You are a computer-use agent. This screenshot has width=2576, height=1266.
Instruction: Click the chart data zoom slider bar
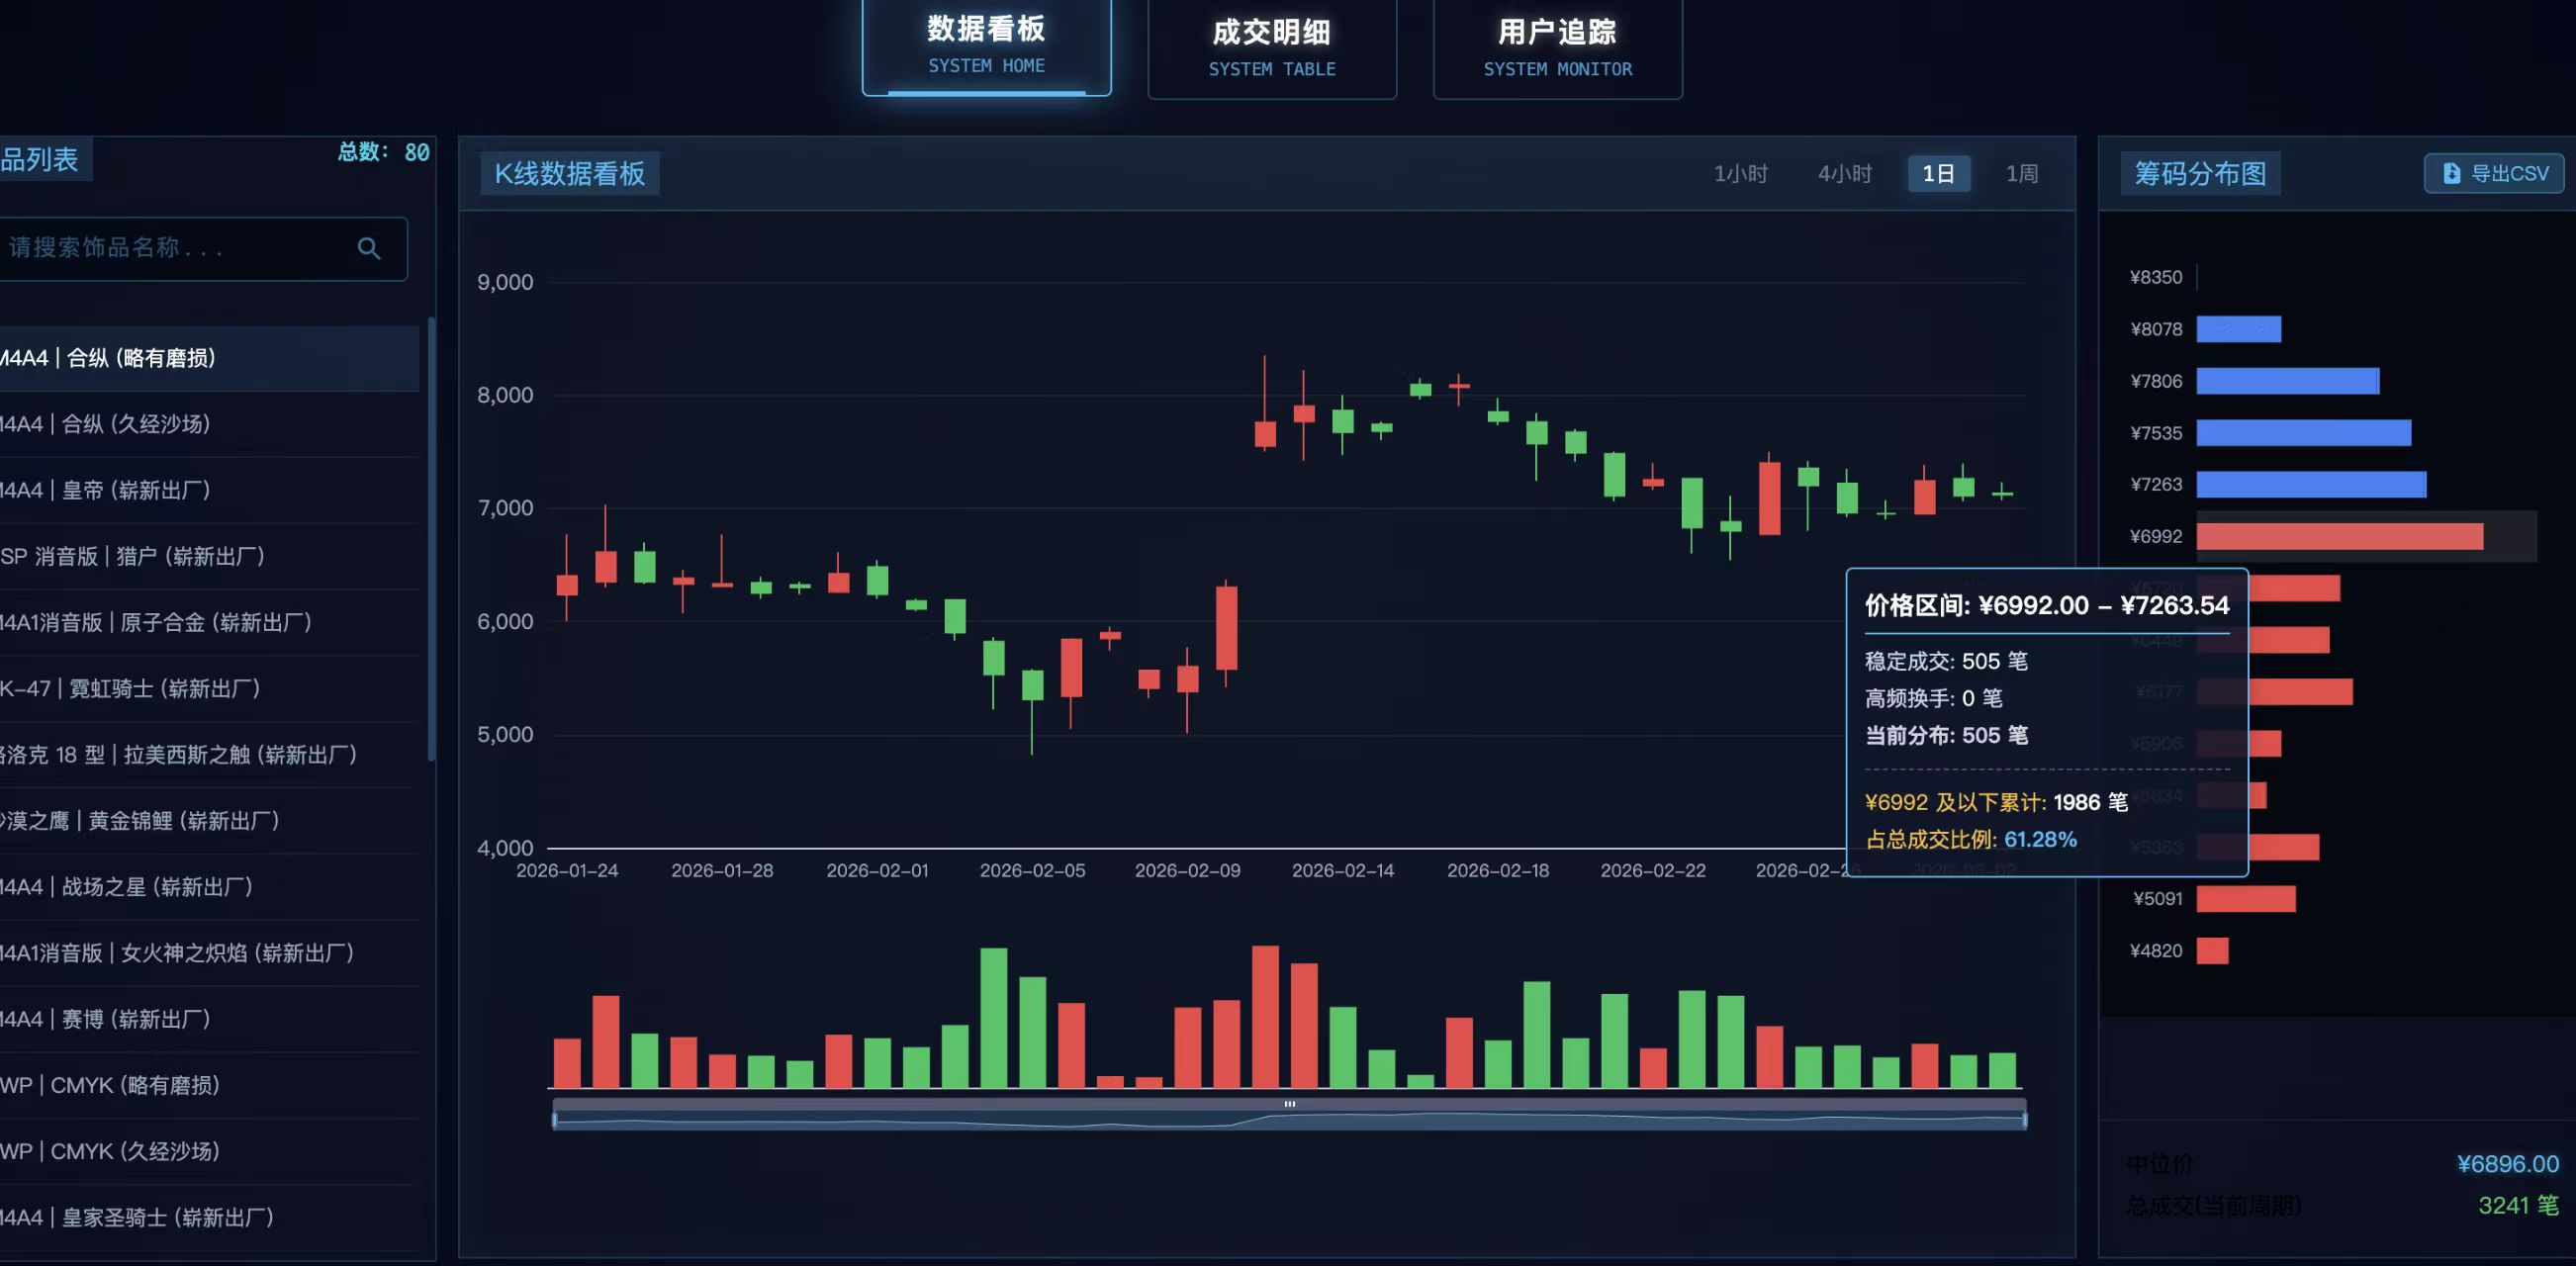1290,1114
